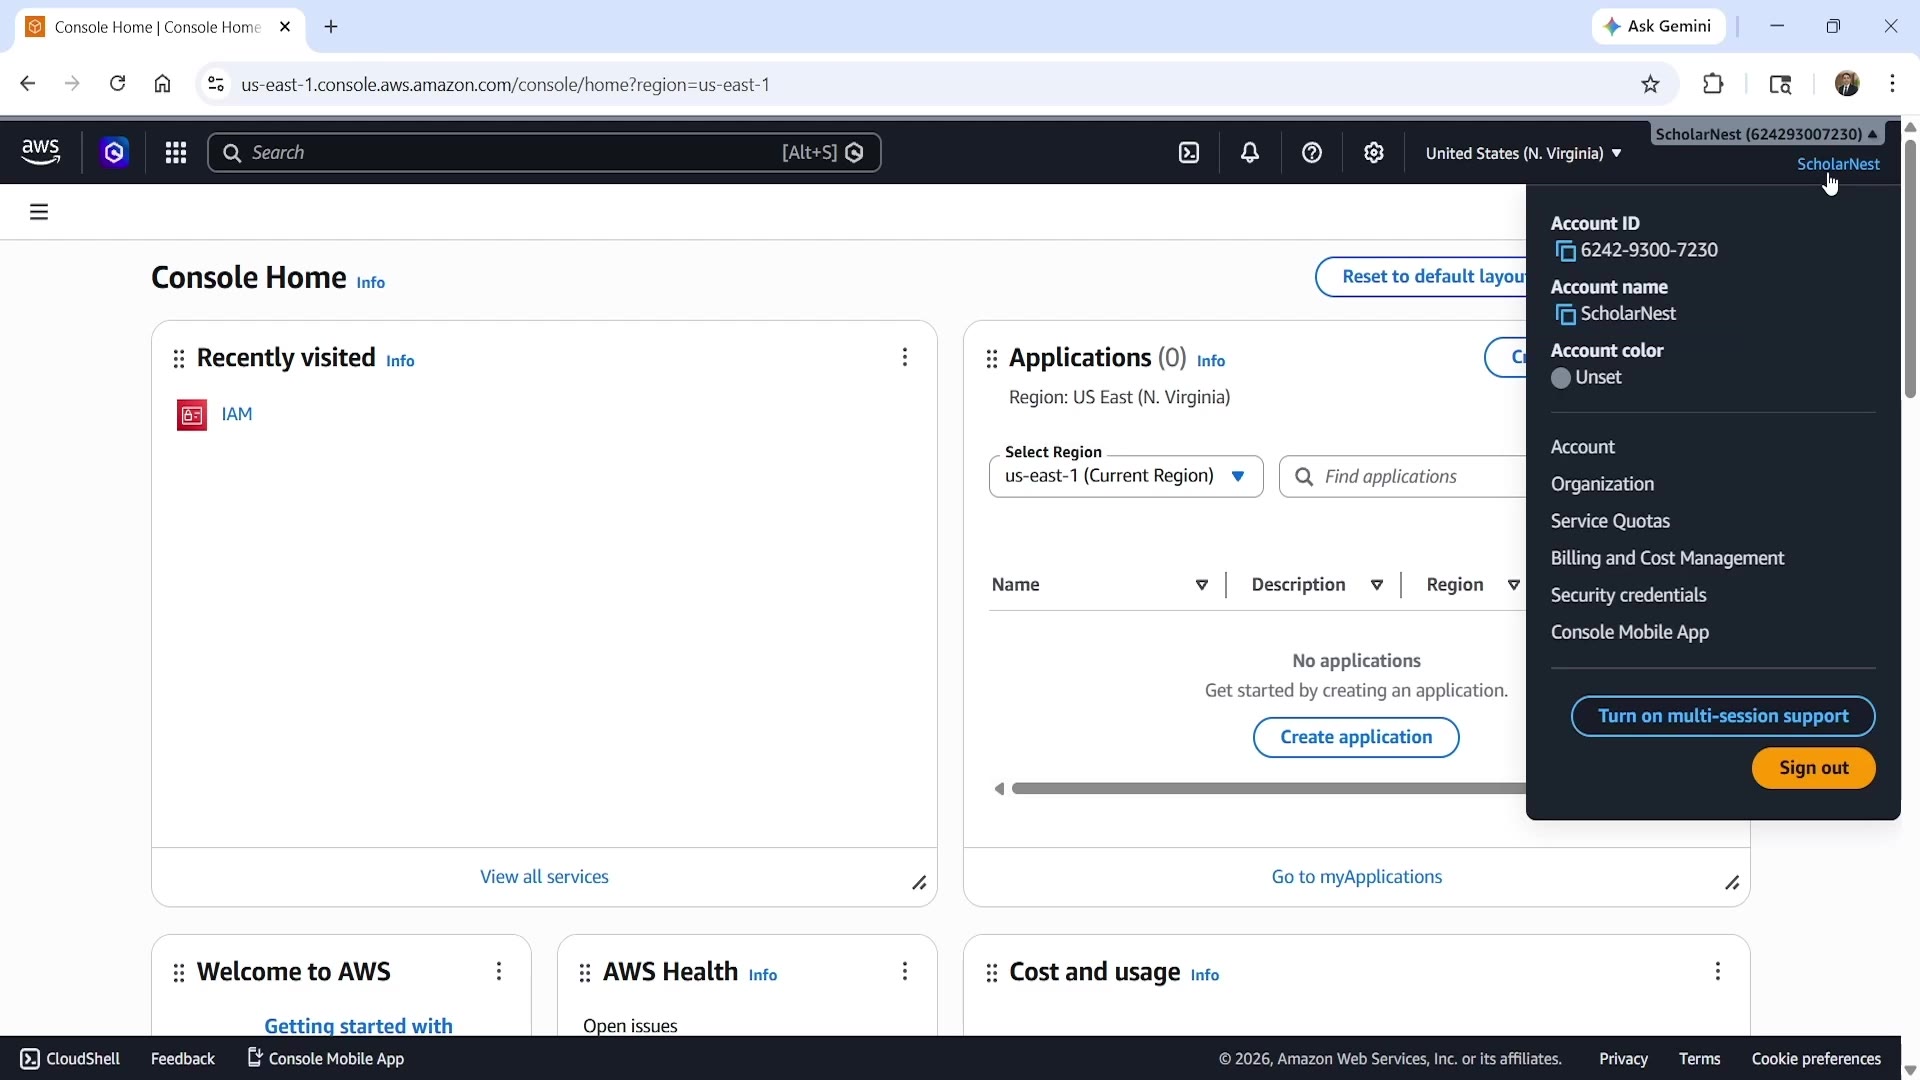Click the IAM service icon in Recently visited
This screenshot has height=1080, width=1920.
[192, 415]
